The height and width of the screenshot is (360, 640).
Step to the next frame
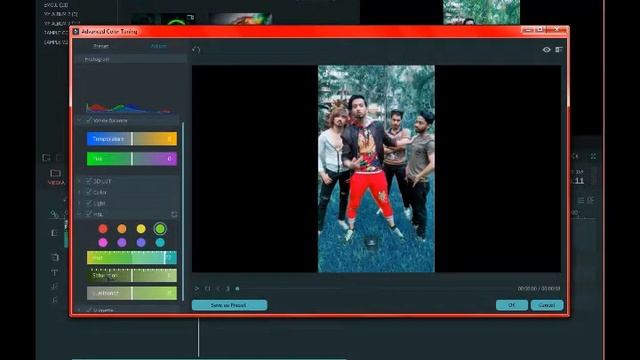tap(228, 289)
